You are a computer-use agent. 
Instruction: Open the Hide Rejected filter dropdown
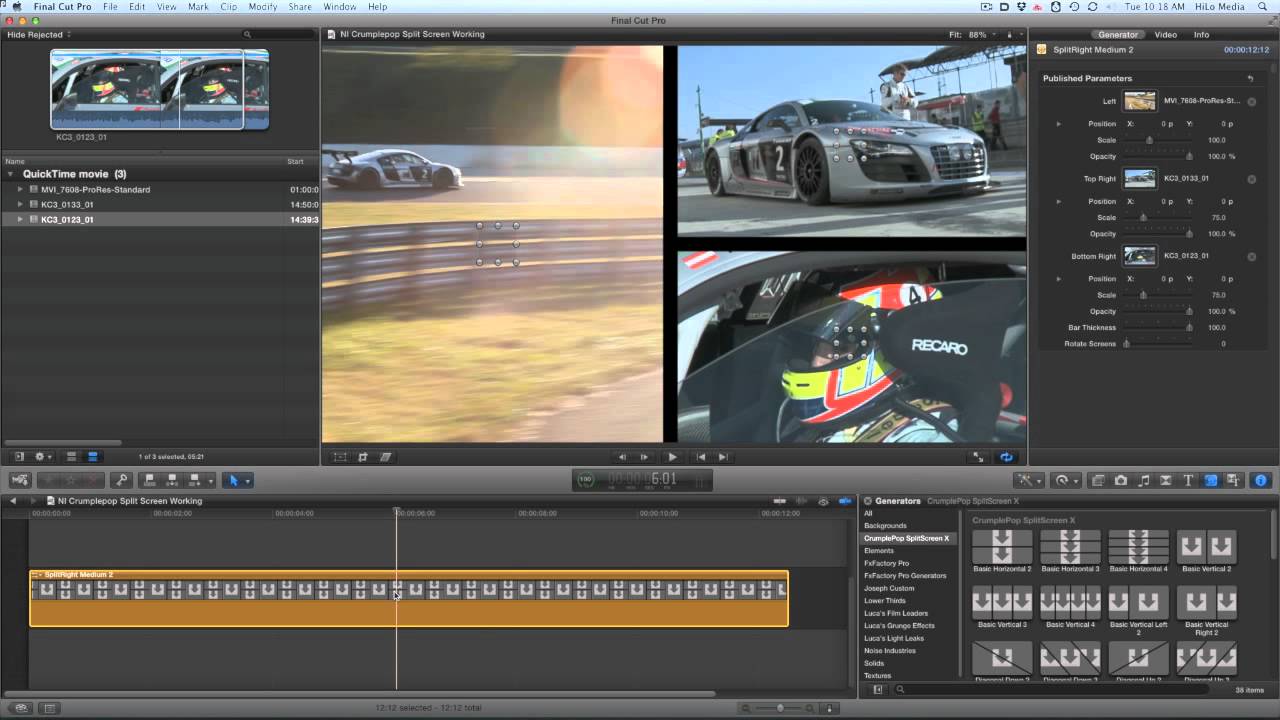pos(40,34)
